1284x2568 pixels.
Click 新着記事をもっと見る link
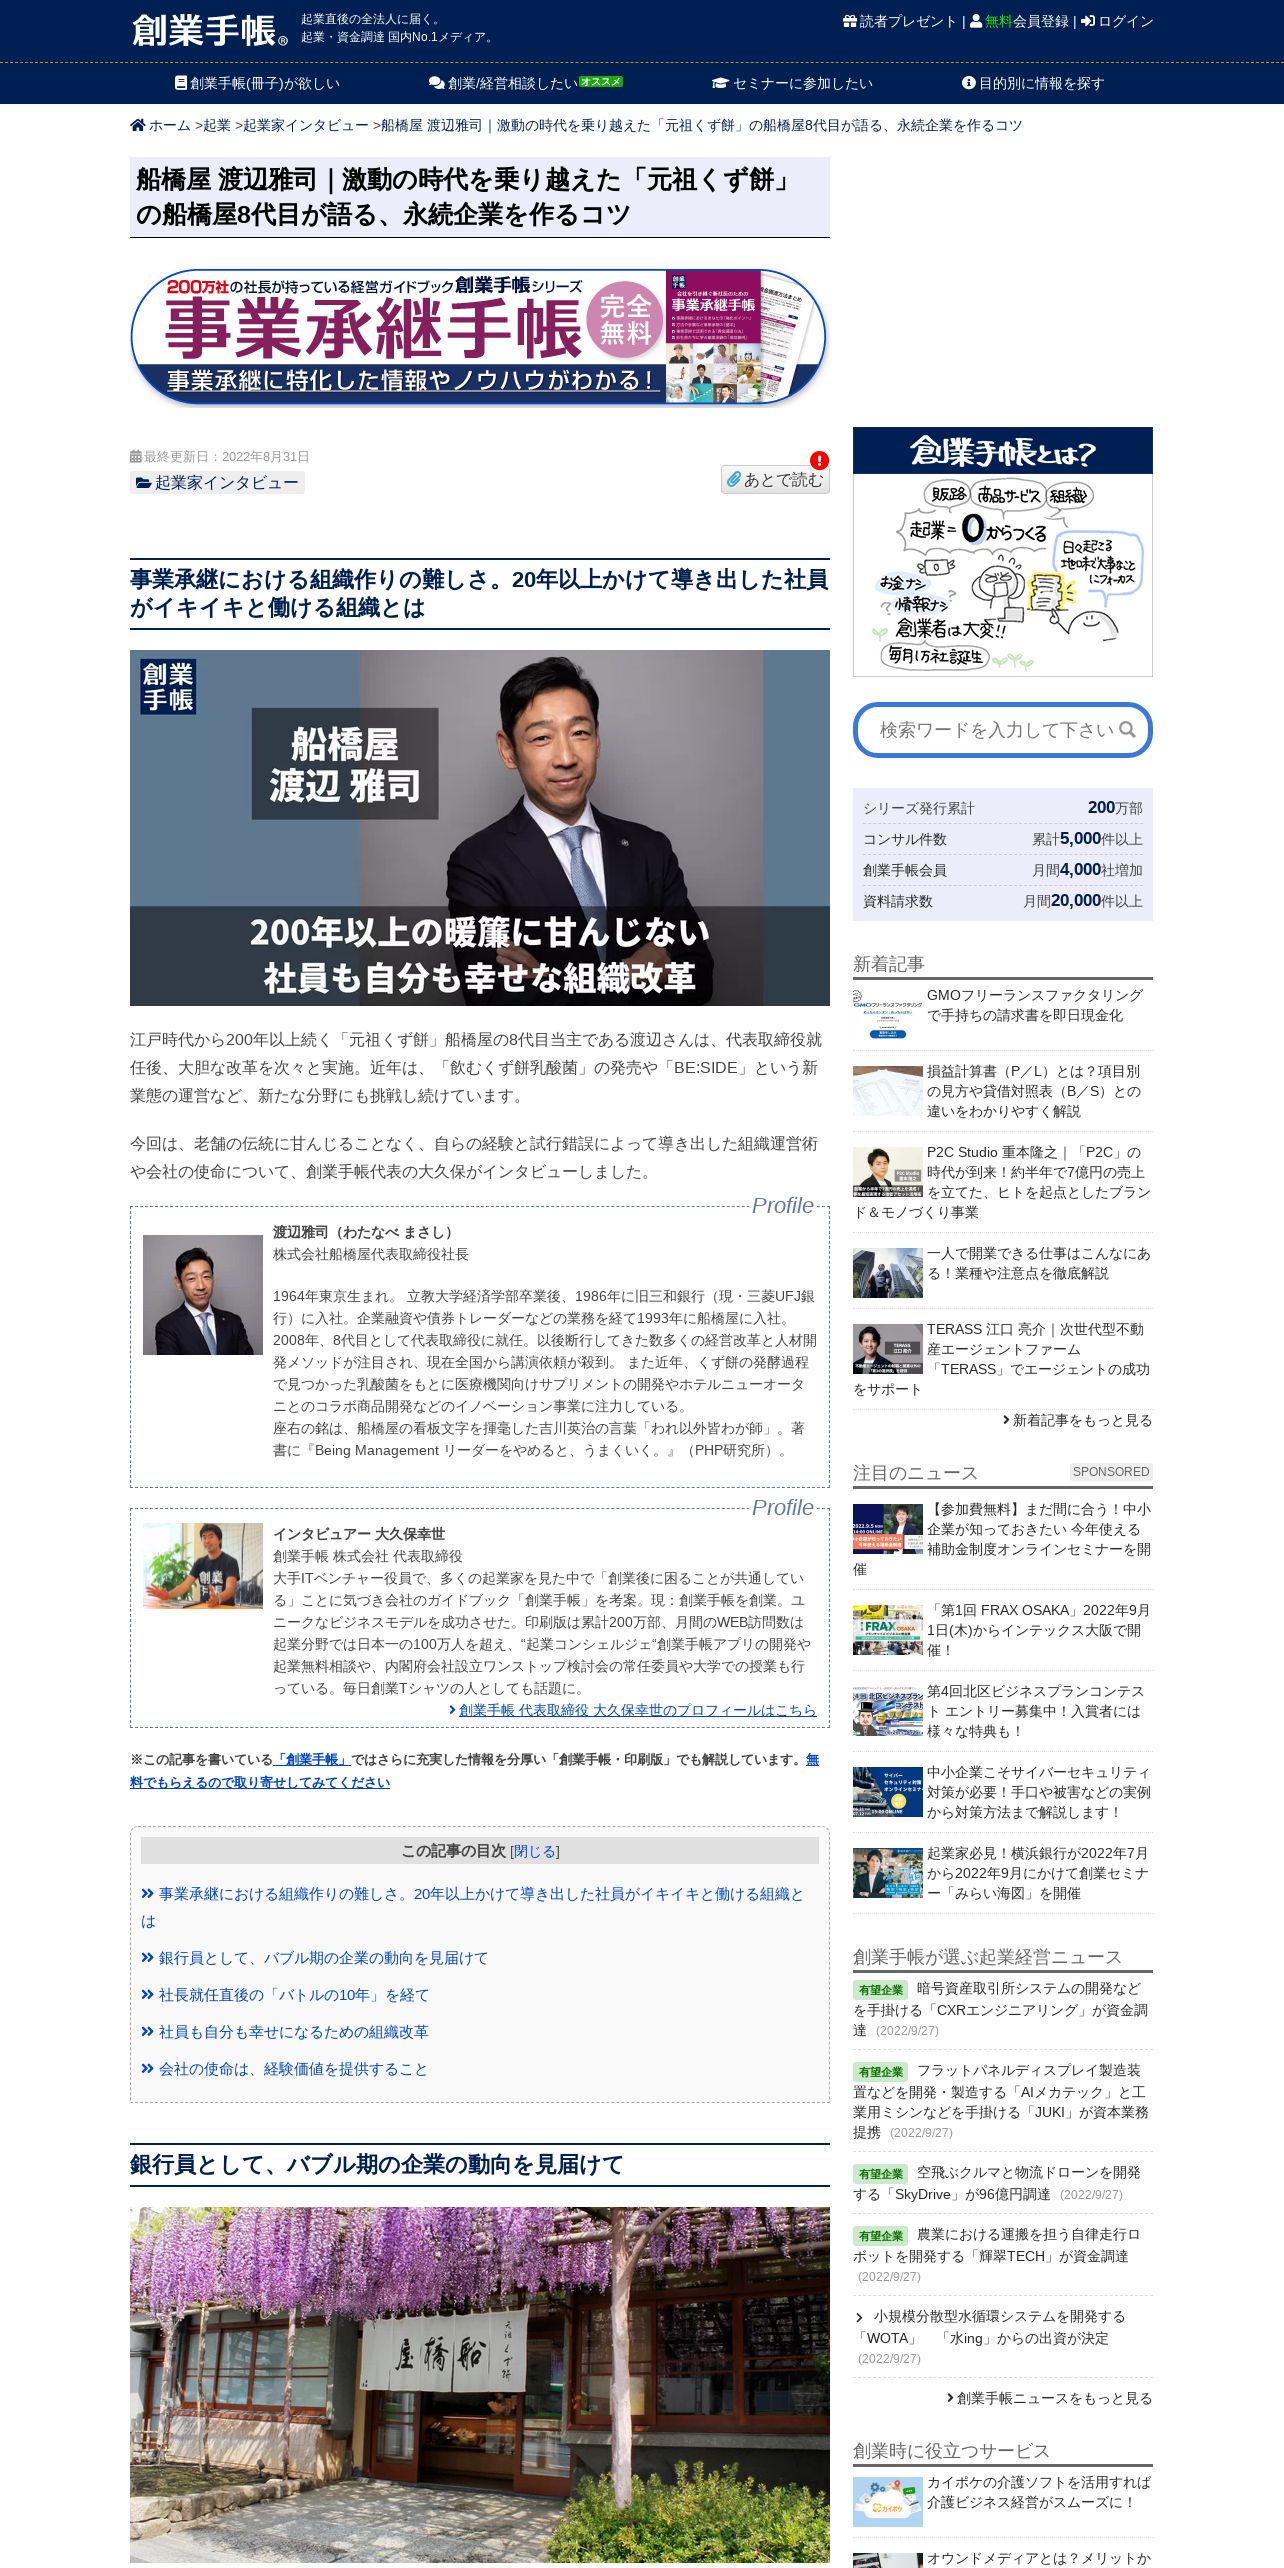1077,1420
